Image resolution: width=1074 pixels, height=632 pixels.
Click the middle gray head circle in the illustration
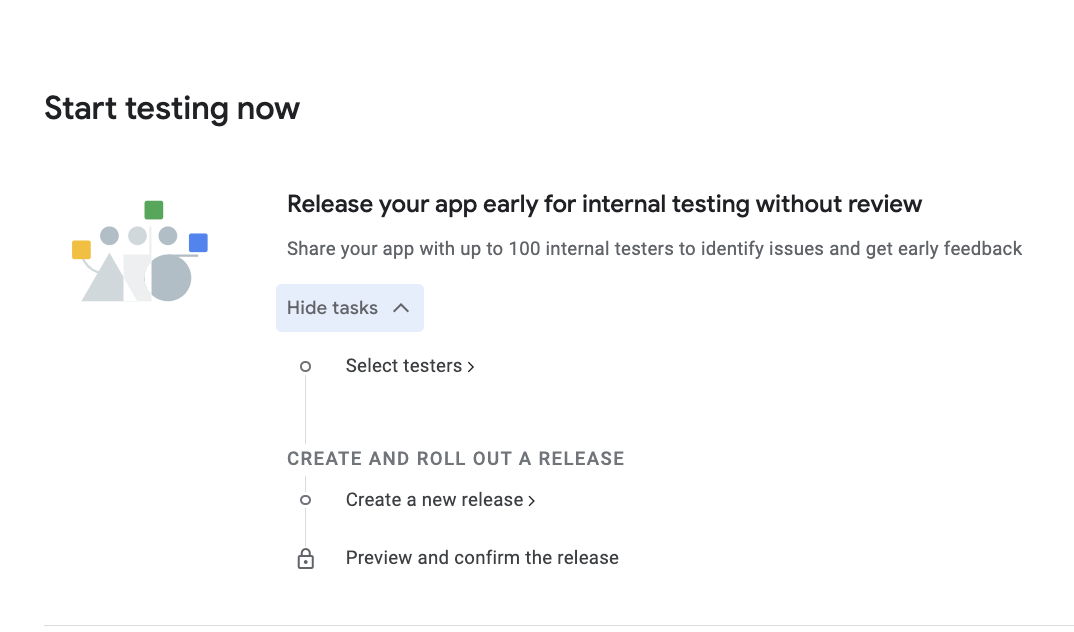pyautogui.click(x=138, y=236)
